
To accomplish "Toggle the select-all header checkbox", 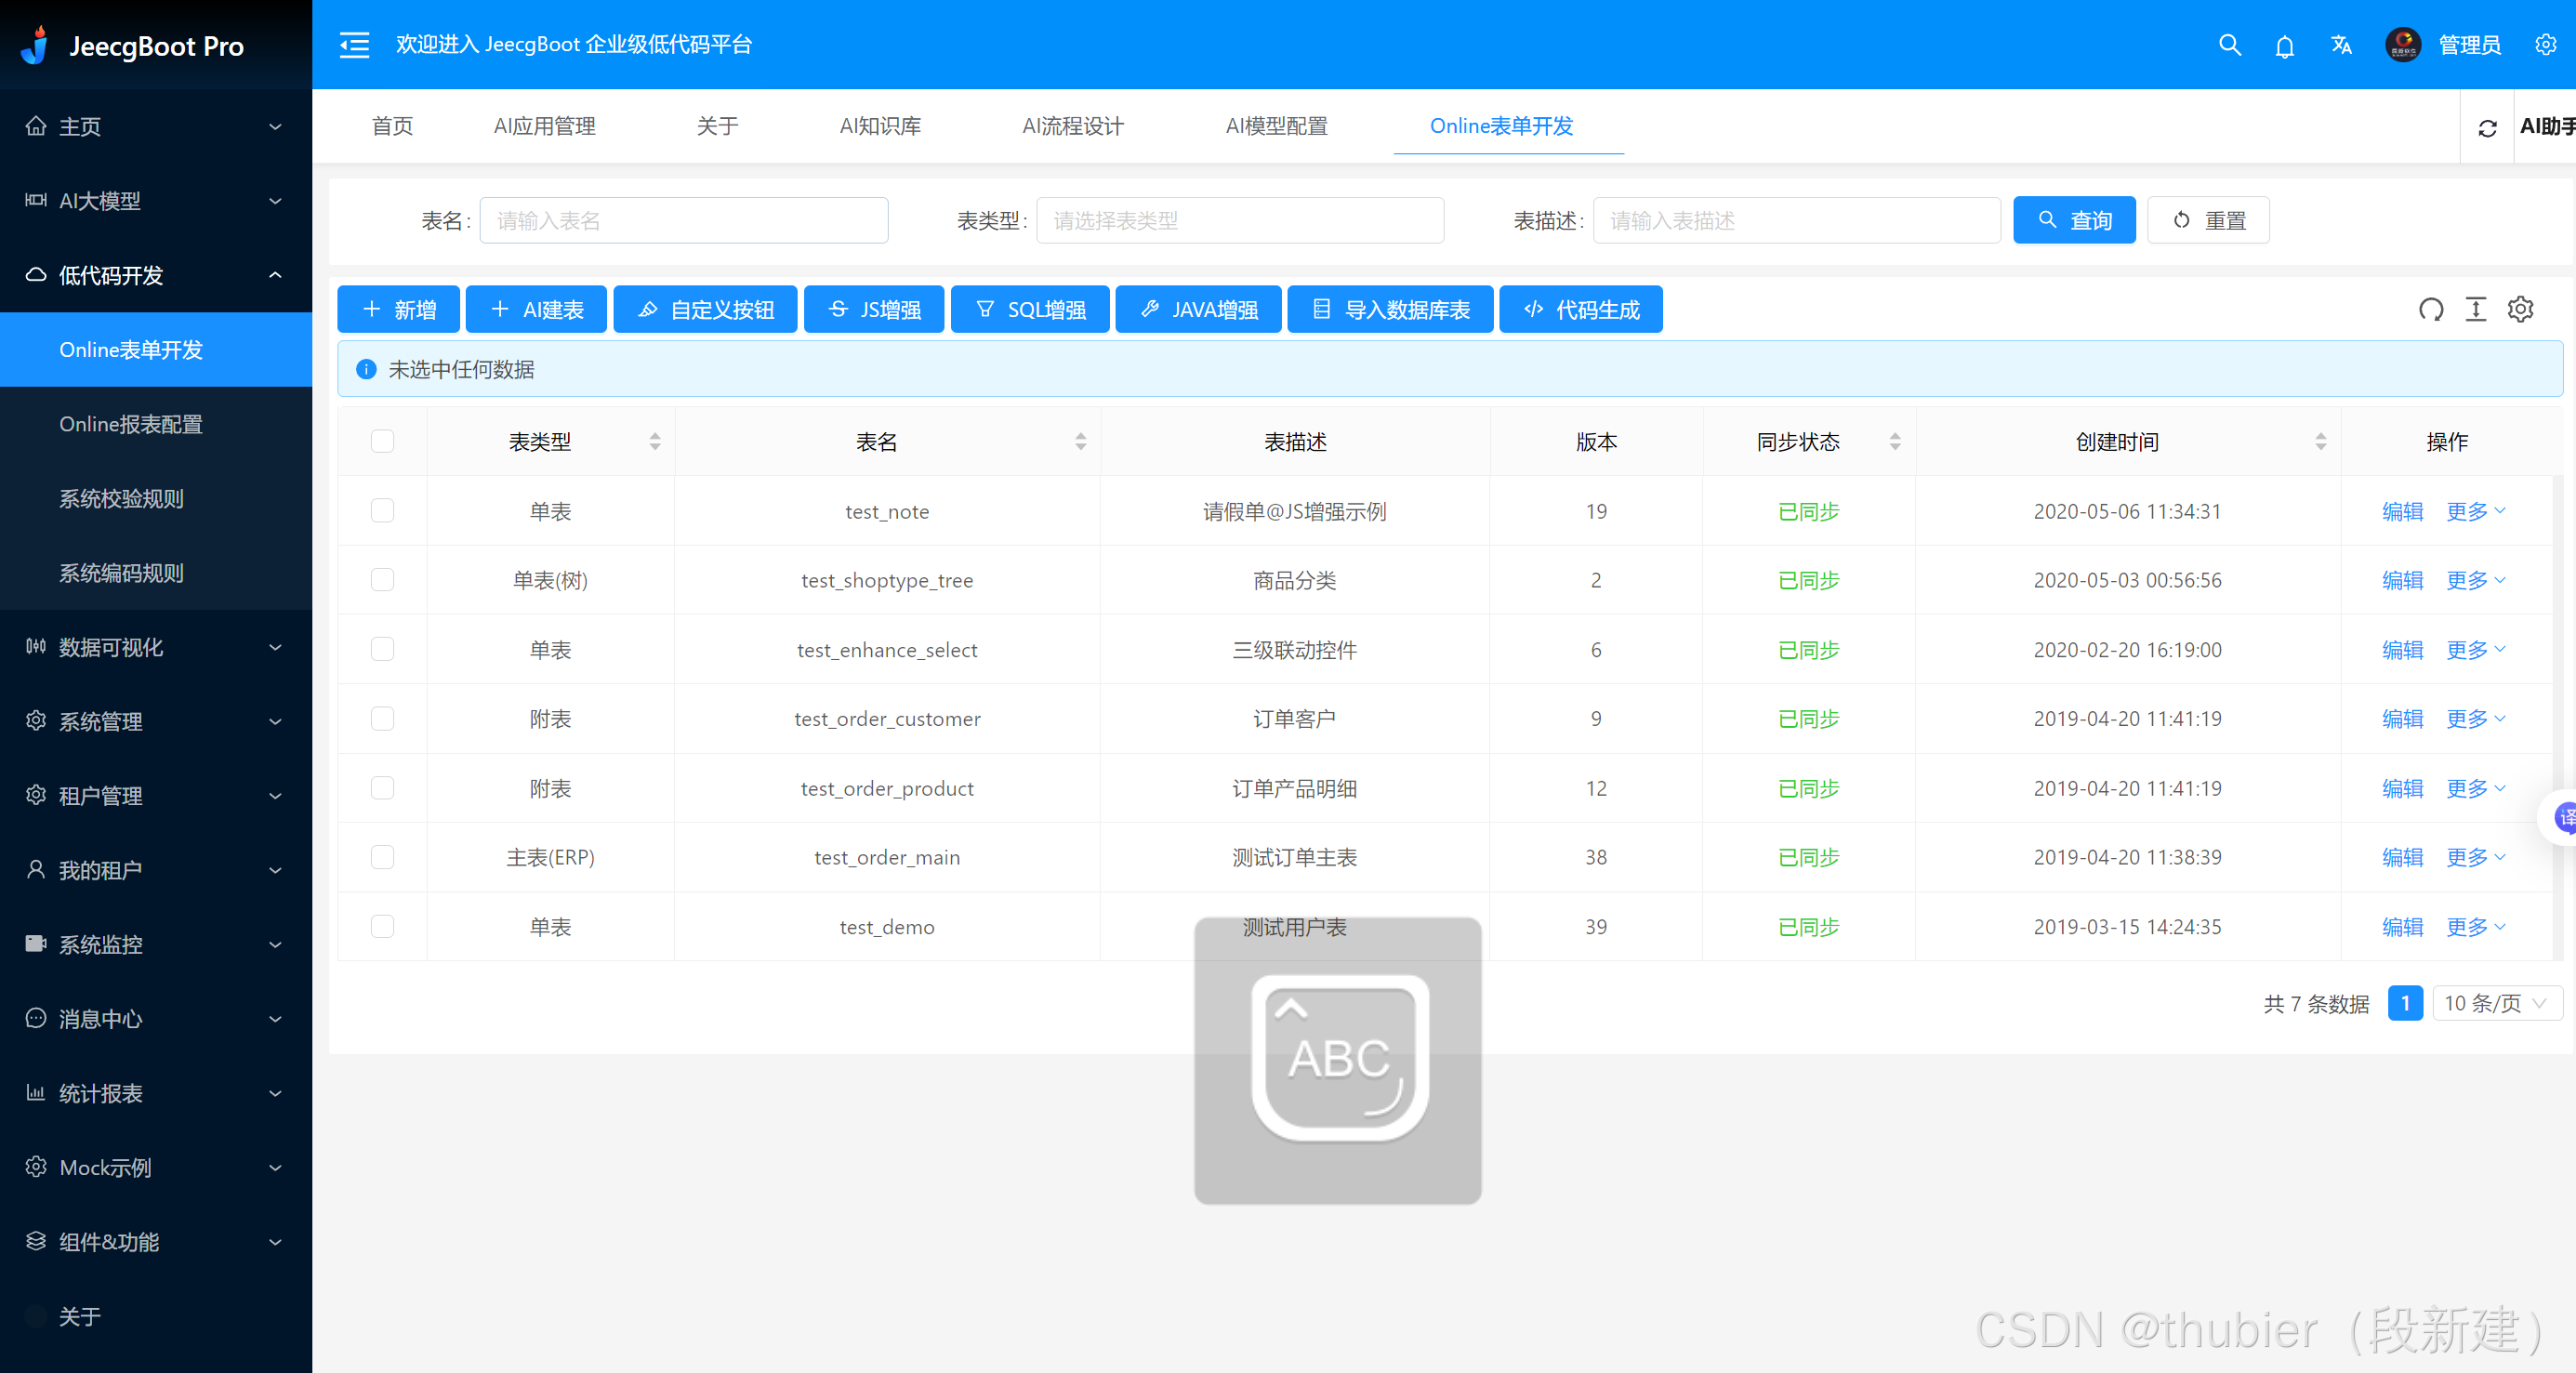I will (x=382, y=441).
